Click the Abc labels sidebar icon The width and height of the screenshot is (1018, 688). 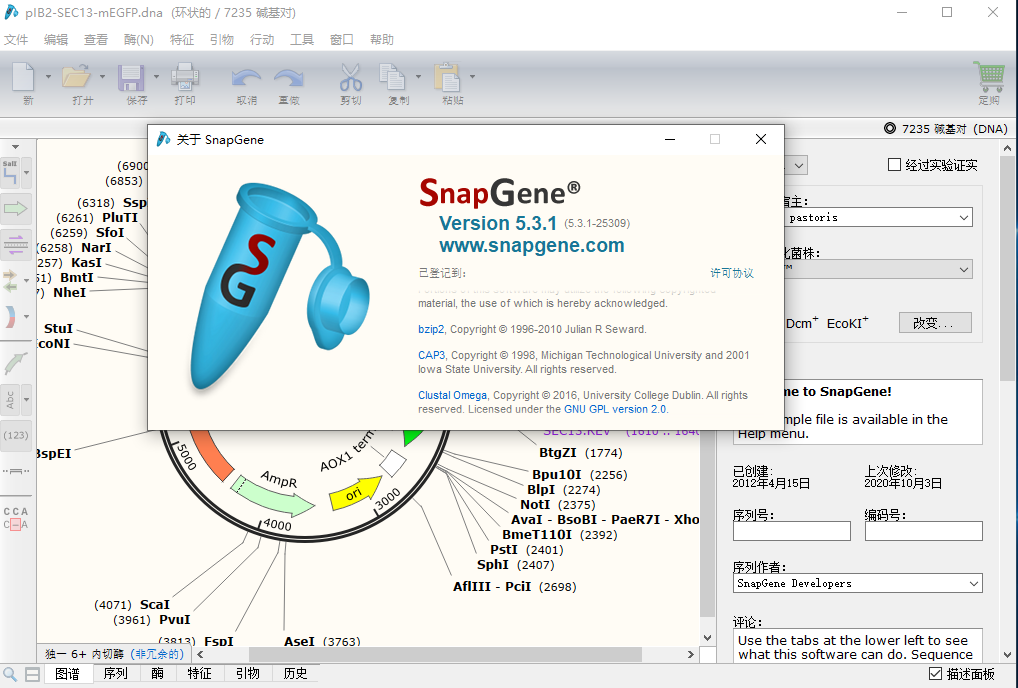pyautogui.click(x=10, y=399)
